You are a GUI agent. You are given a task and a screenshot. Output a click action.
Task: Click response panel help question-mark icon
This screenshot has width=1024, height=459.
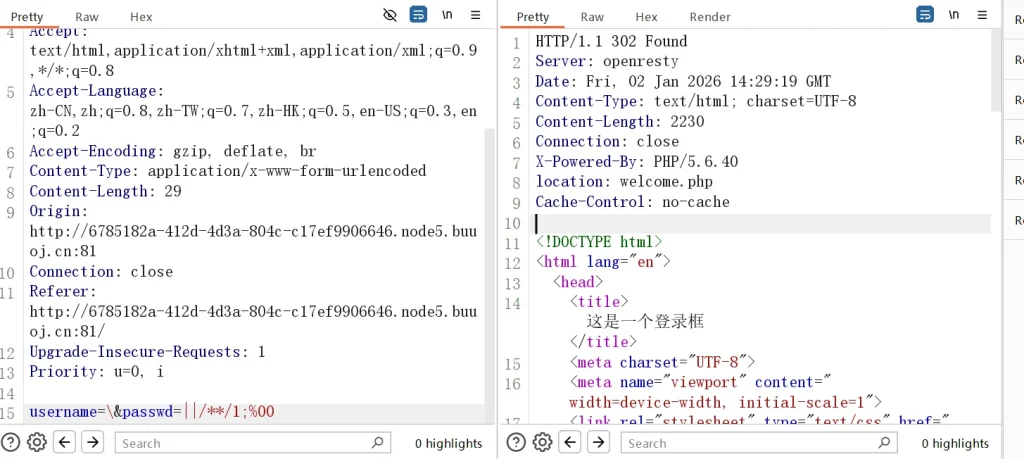(x=517, y=442)
